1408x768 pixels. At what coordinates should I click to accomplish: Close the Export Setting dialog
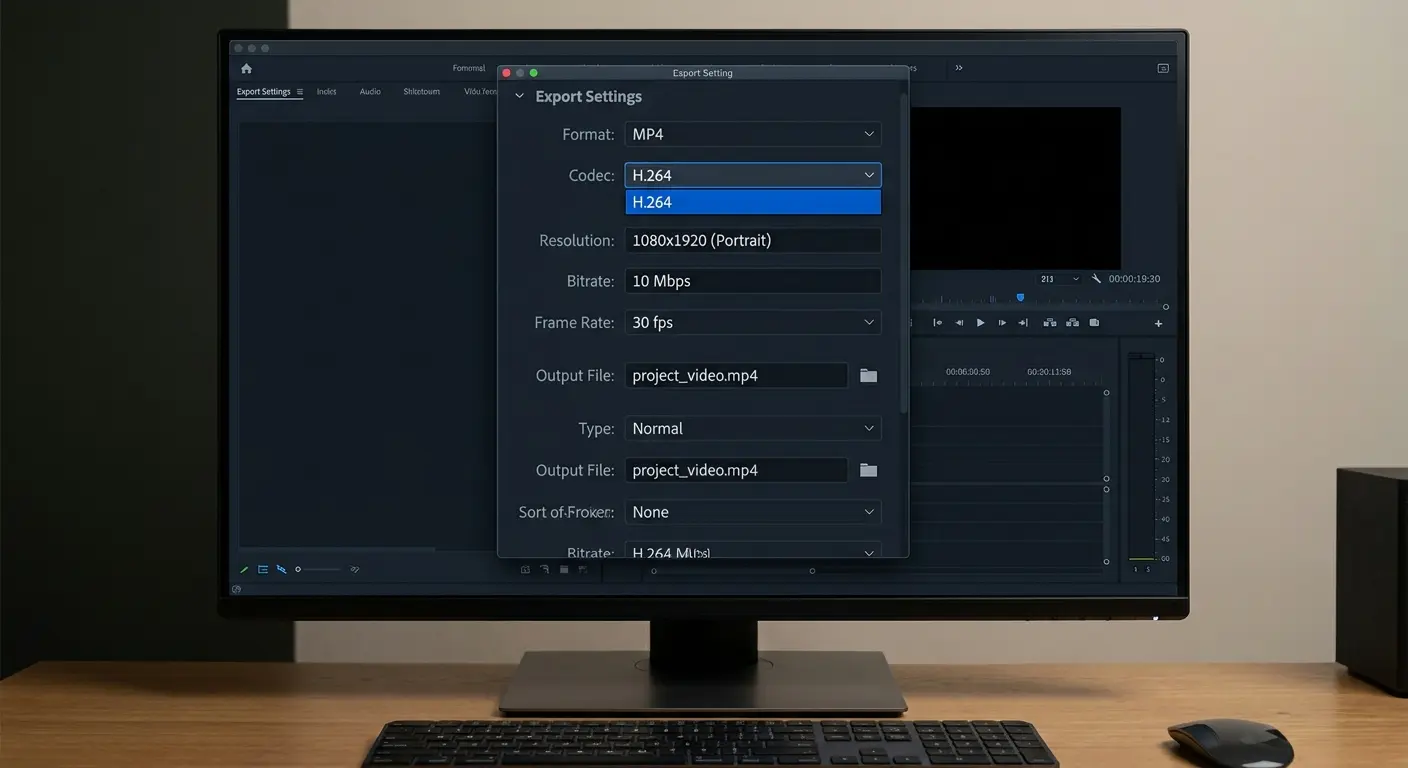(x=506, y=73)
